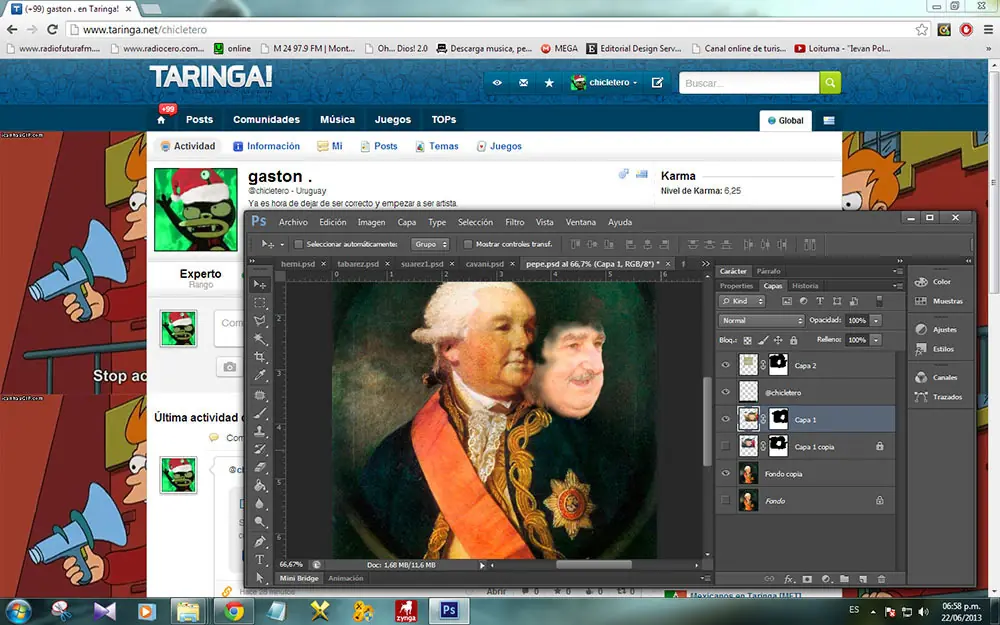Create a new layer from the panel bottom
Screen dimensions: 1000x625
click(x=863, y=579)
